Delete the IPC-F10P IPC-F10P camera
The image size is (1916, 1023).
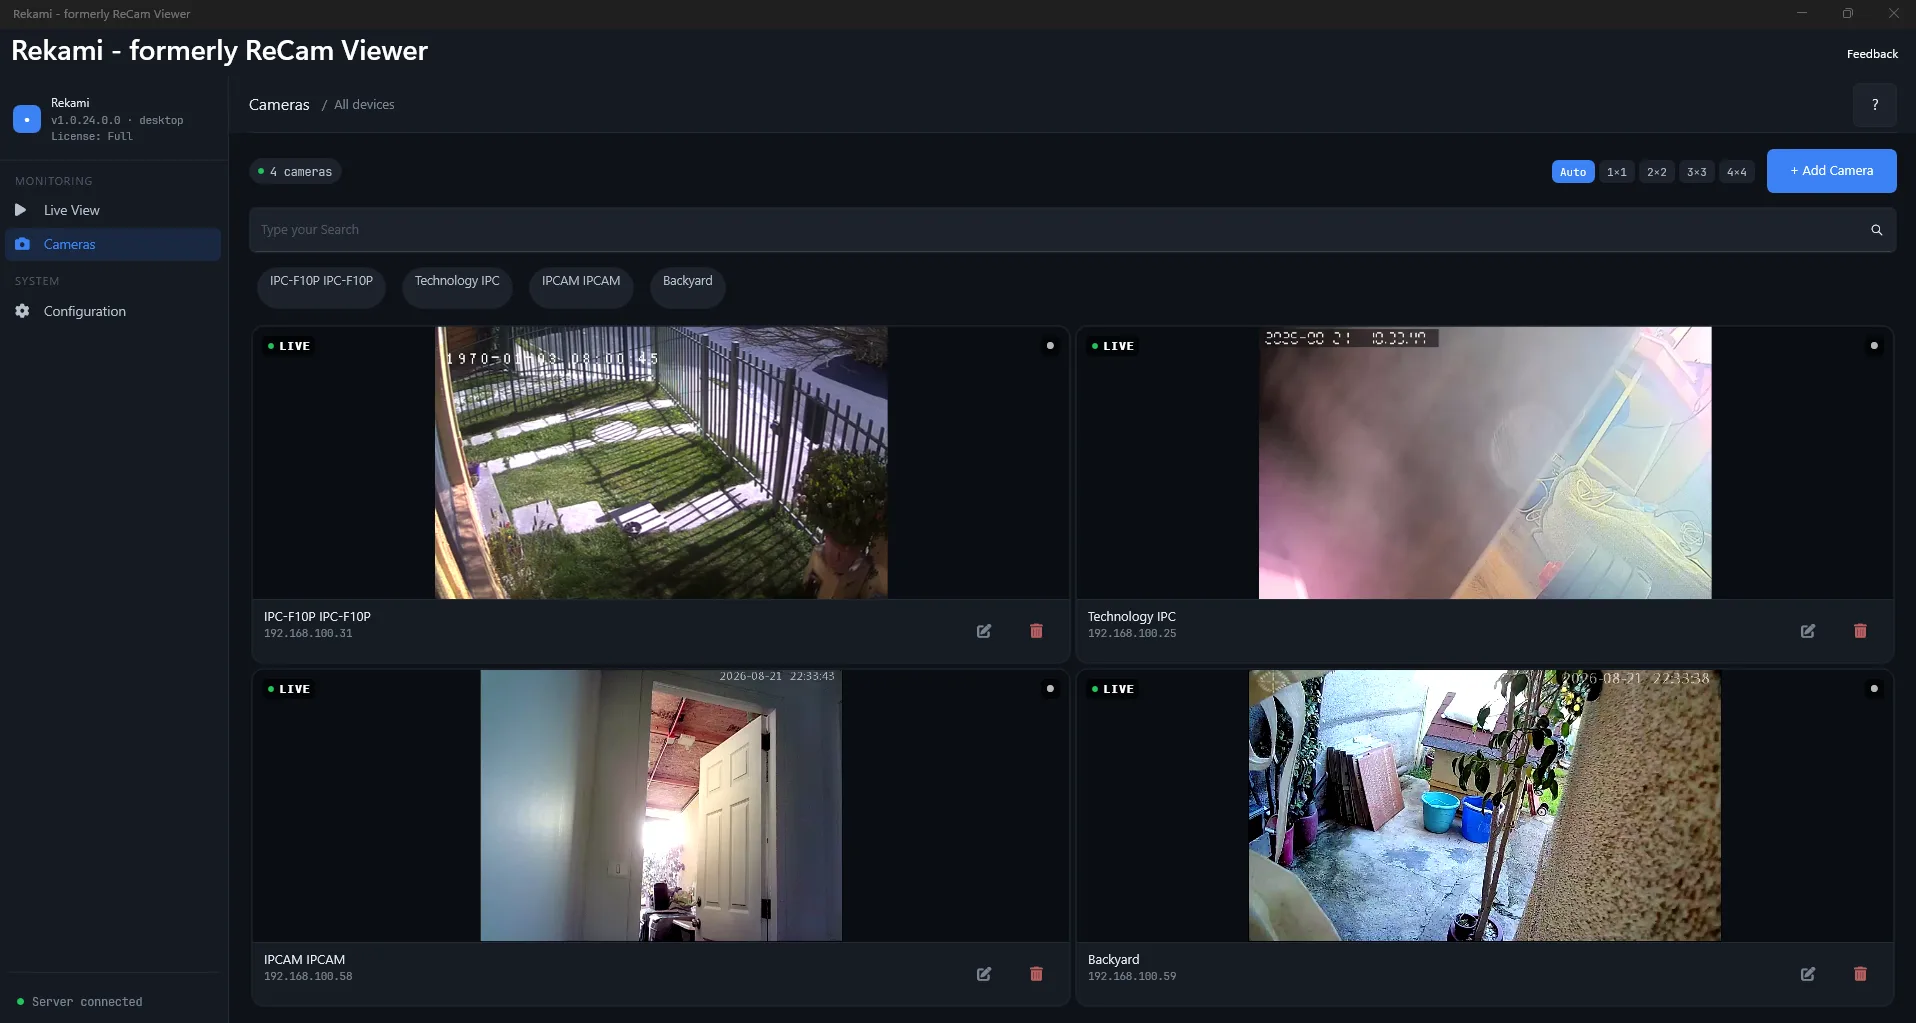pos(1036,631)
